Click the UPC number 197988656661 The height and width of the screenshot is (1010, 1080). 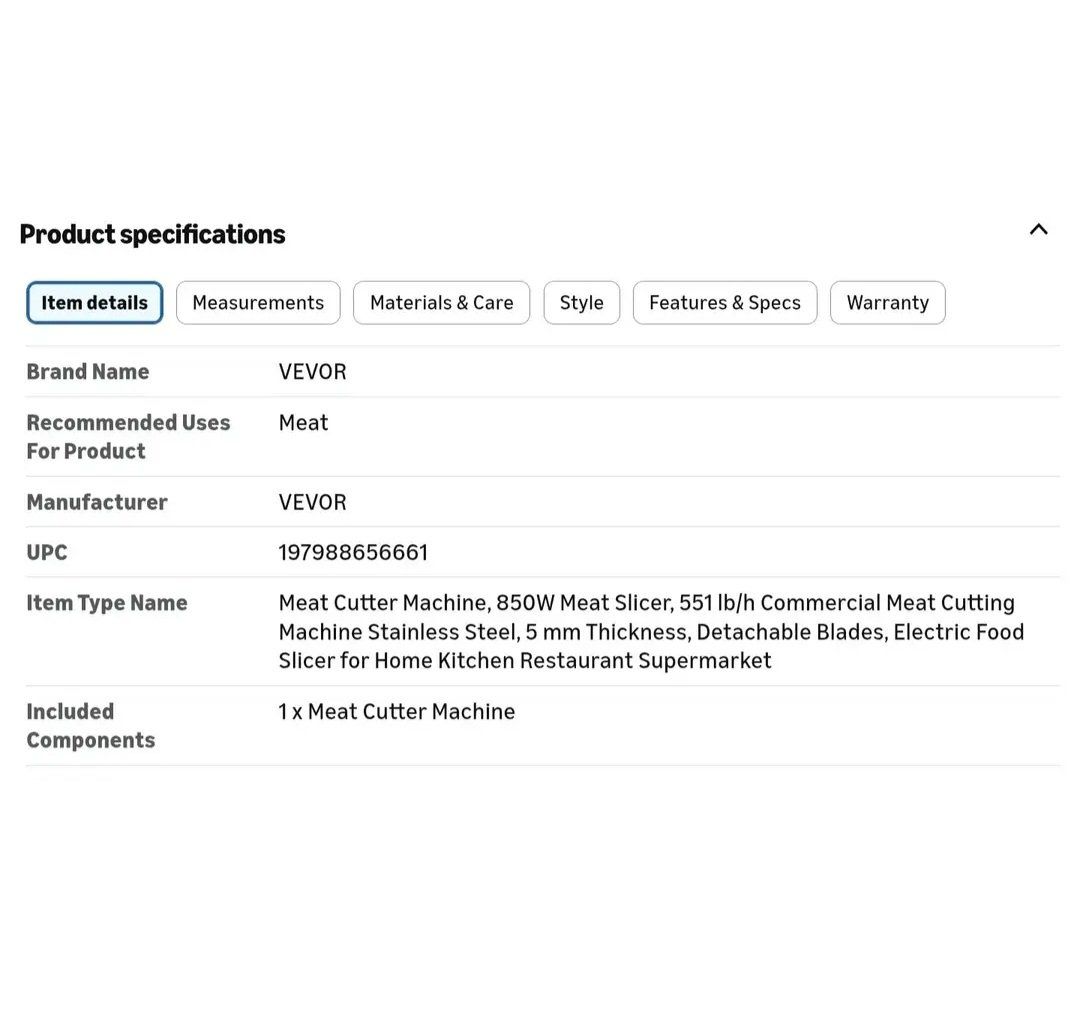pos(353,552)
